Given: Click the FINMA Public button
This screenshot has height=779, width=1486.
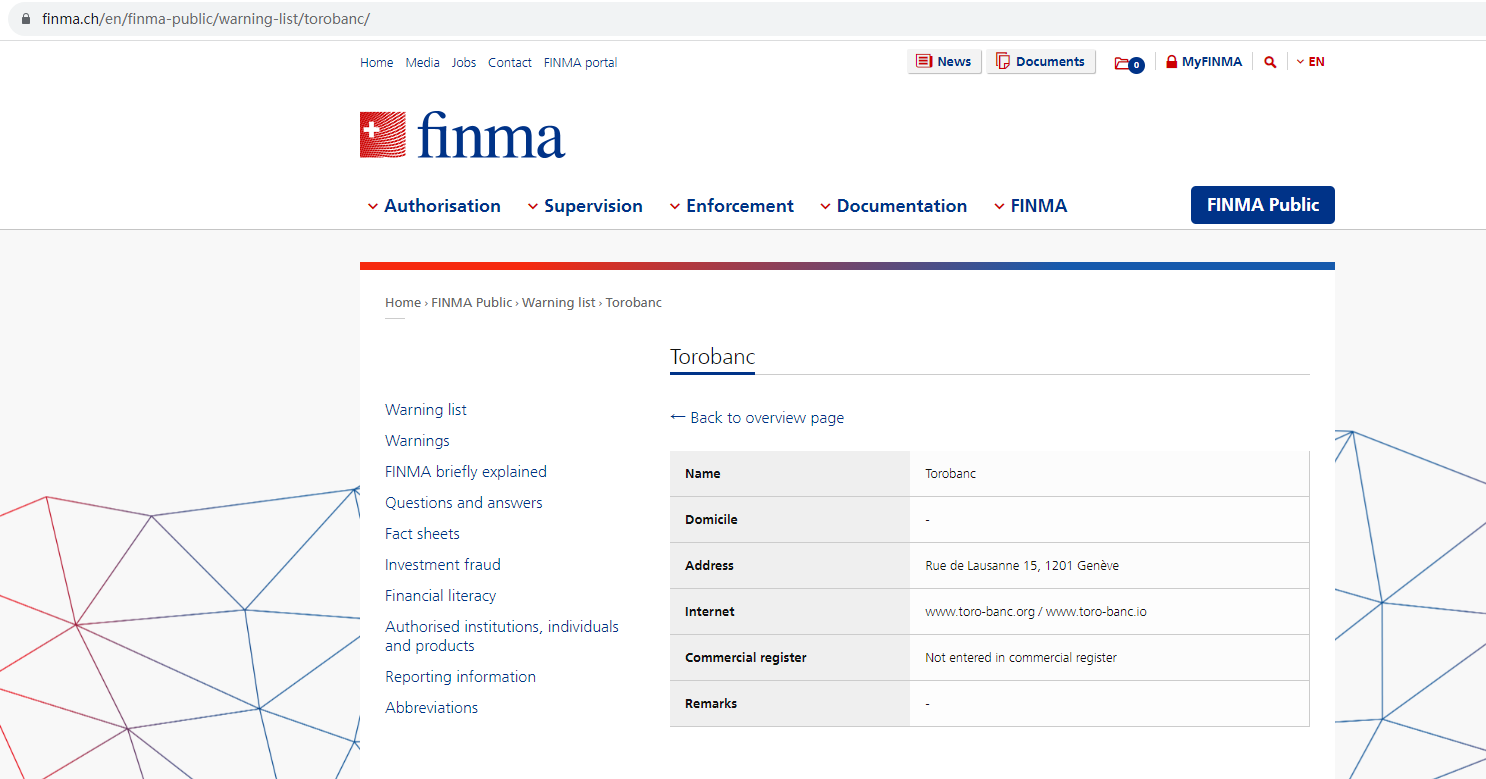Looking at the screenshot, I should [1263, 205].
